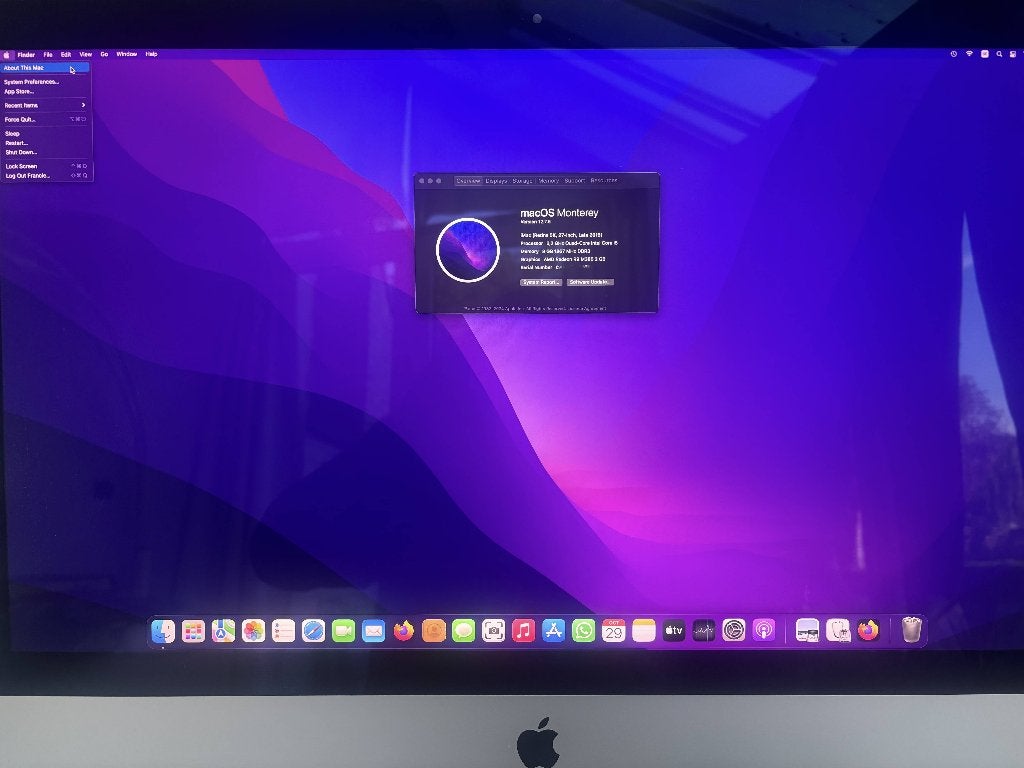Open the Go menu
The height and width of the screenshot is (768, 1024).
point(104,55)
